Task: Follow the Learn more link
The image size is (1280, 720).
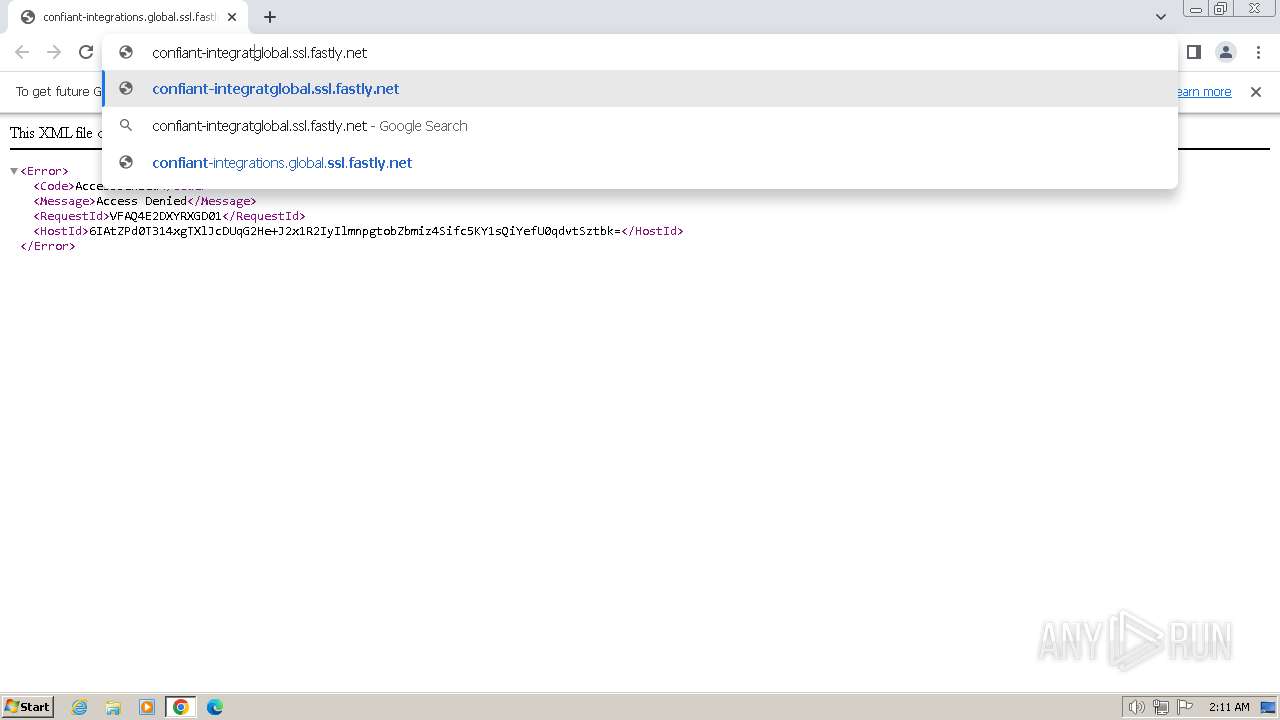Action: pos(1202,92)
